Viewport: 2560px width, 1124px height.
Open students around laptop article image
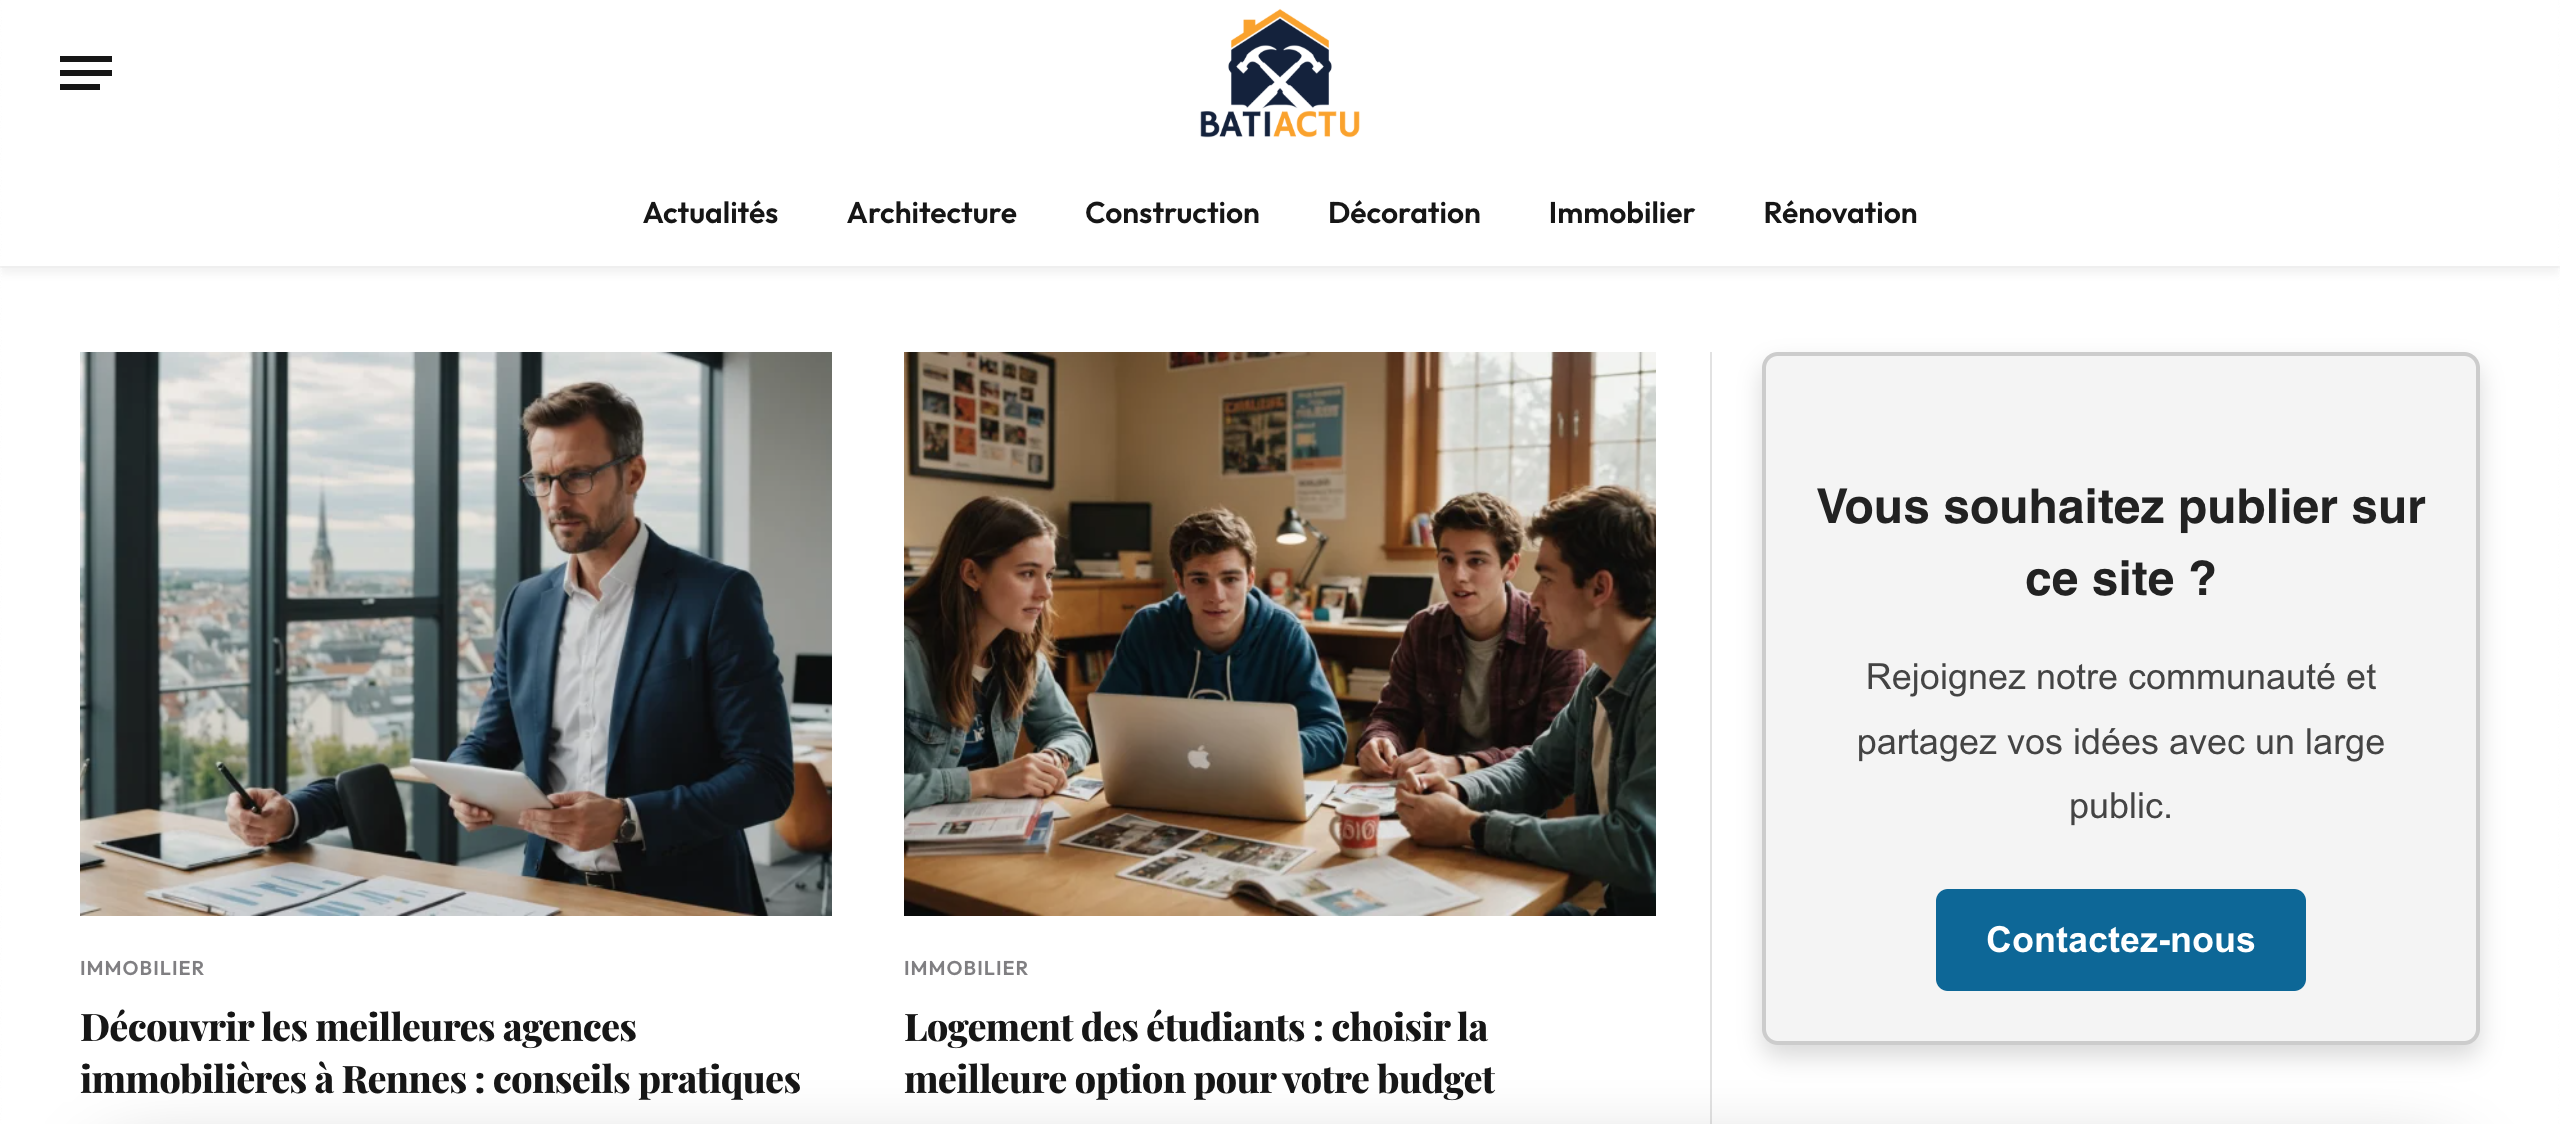[x=1280, y=633]
